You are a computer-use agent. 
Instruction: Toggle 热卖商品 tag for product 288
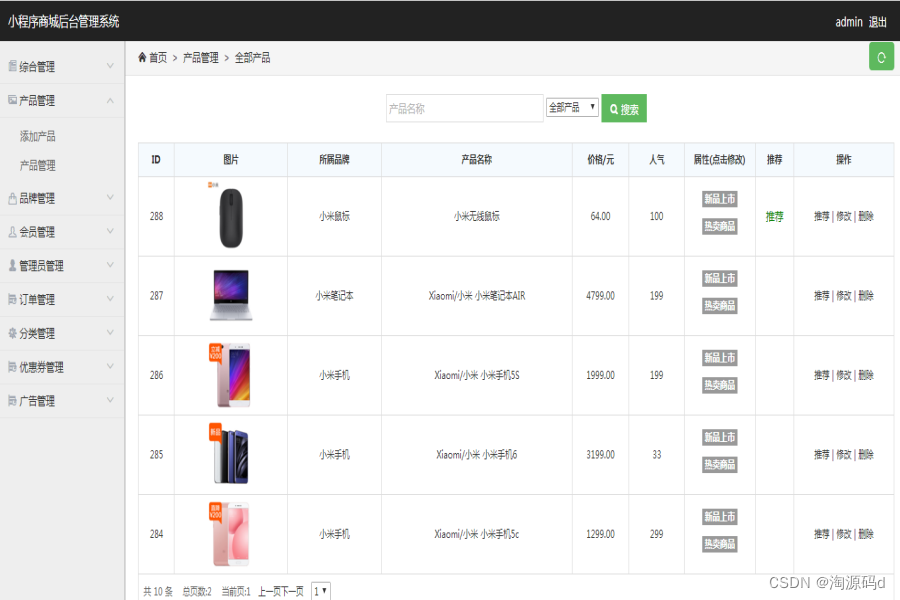pos(720,226)
